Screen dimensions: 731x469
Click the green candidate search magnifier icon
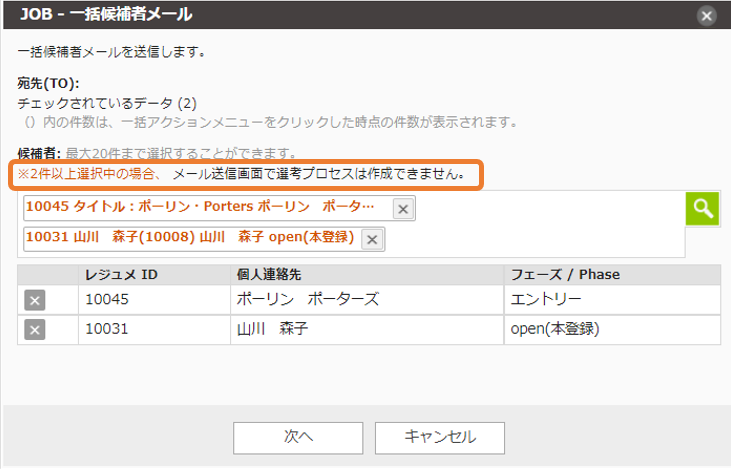pos(702,208)
